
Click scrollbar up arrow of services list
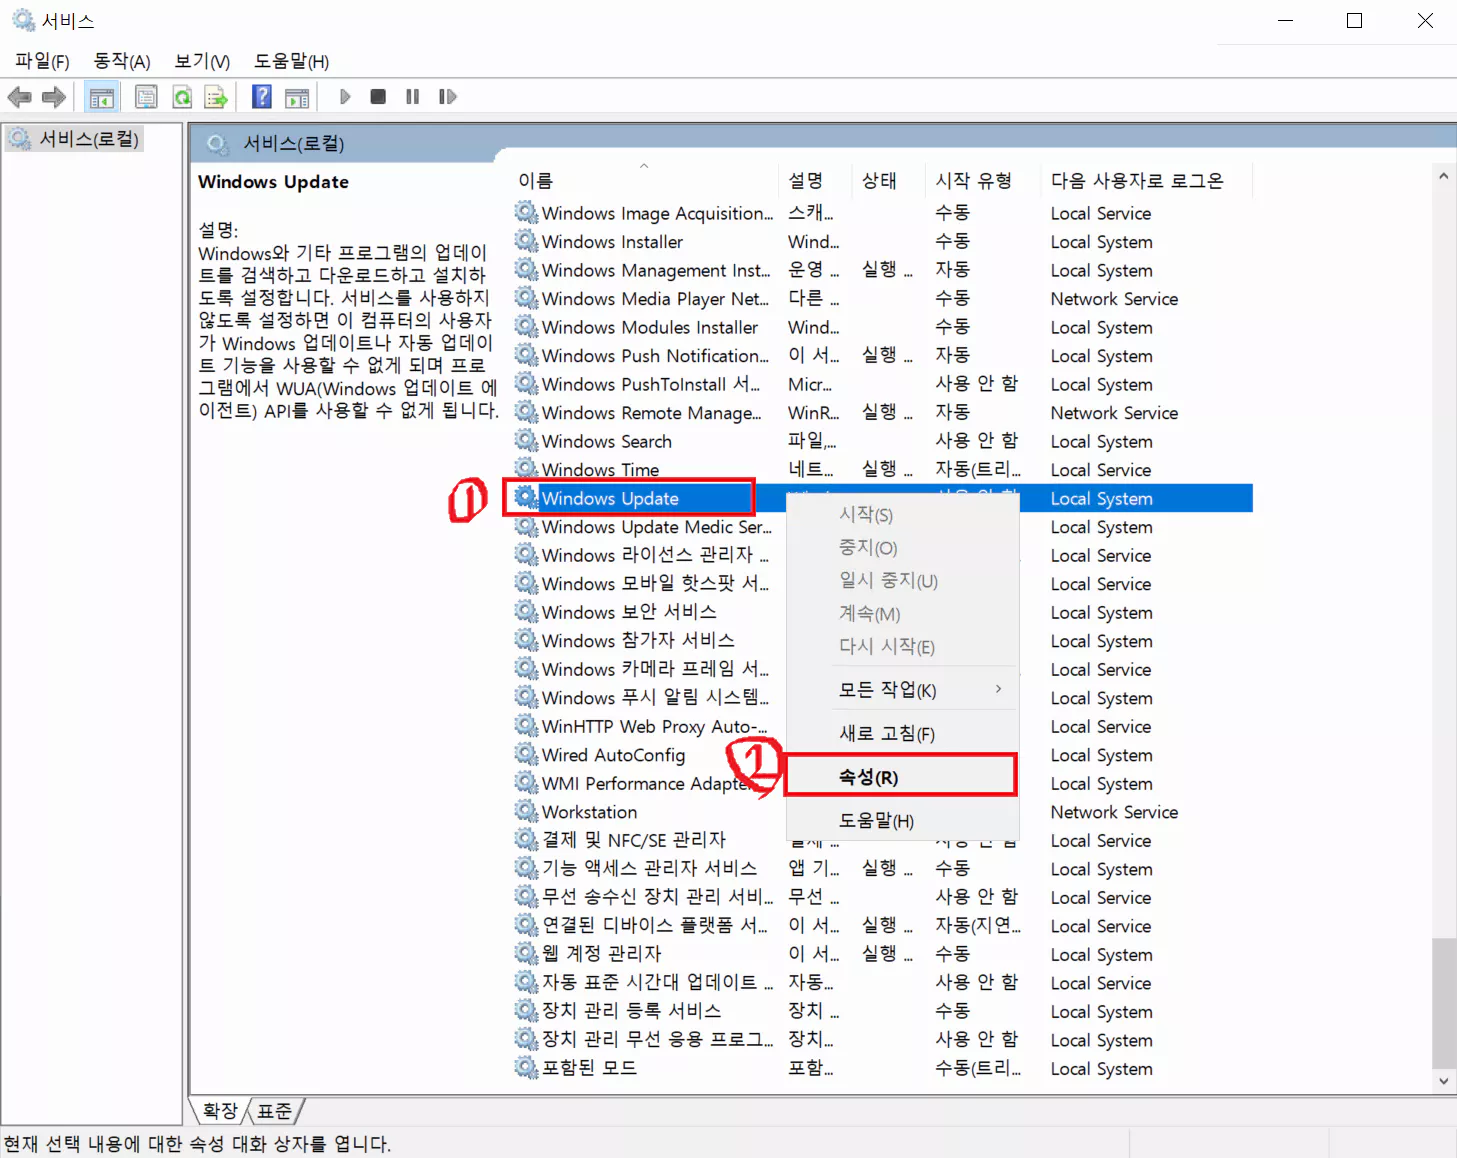[x=1443, y=176]
